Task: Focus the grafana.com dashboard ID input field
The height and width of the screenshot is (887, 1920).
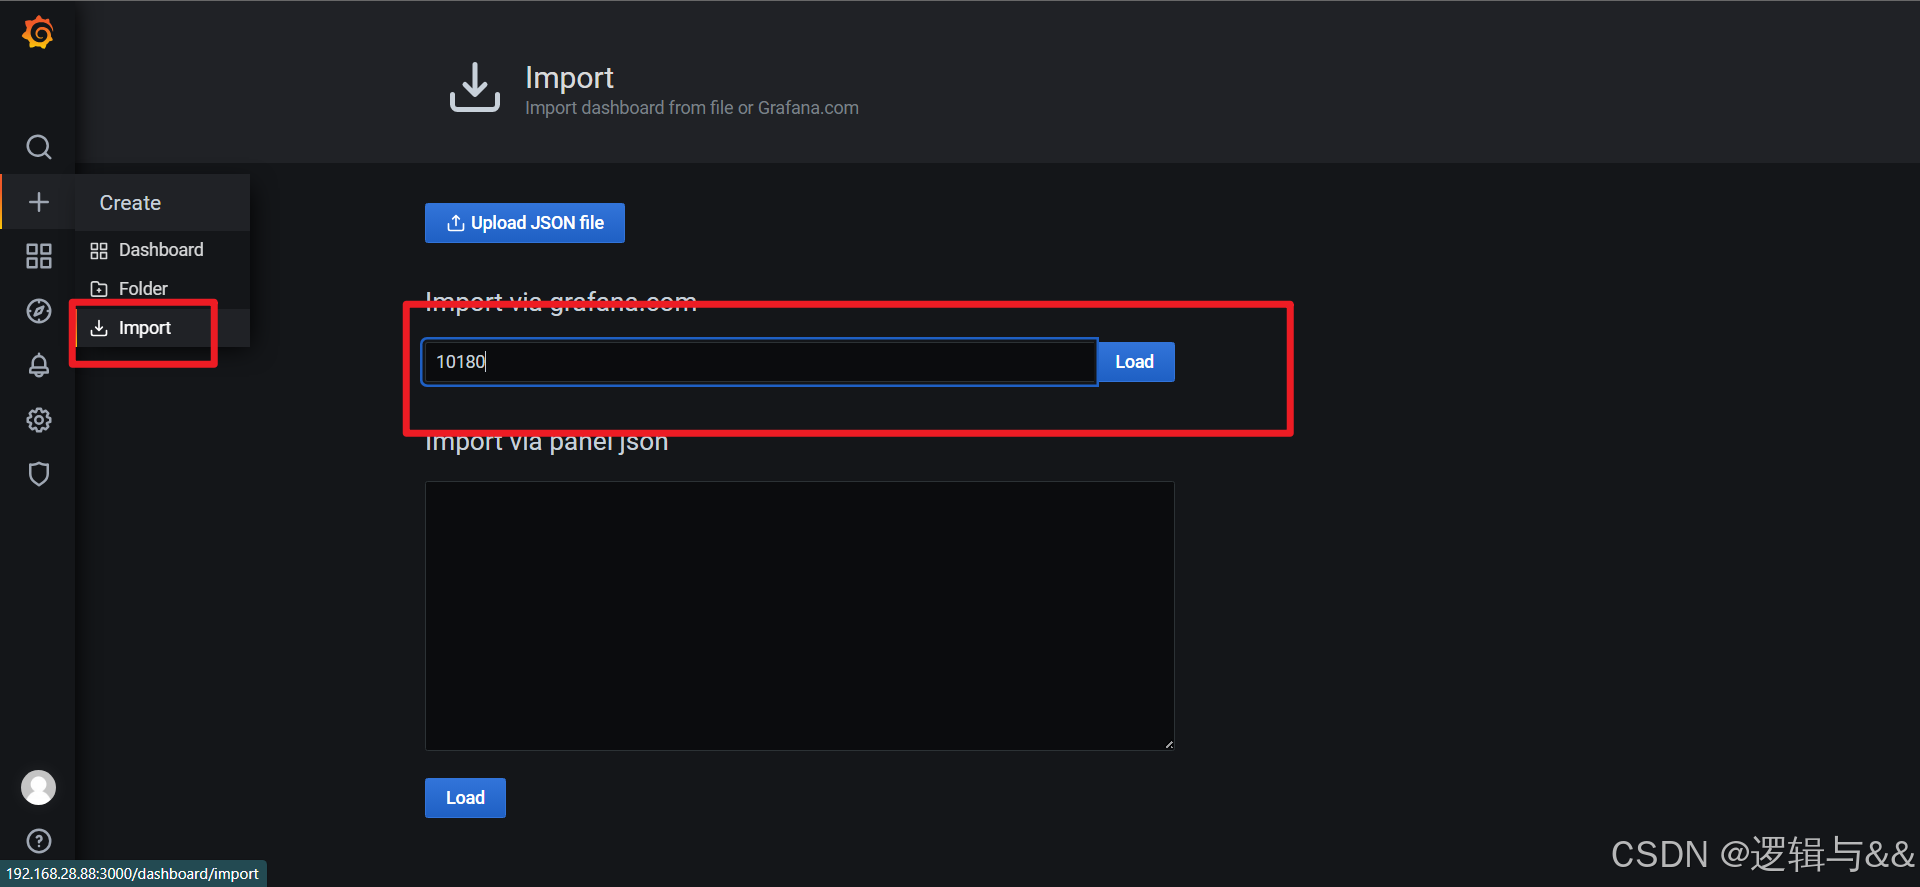Action: point(760,362)
